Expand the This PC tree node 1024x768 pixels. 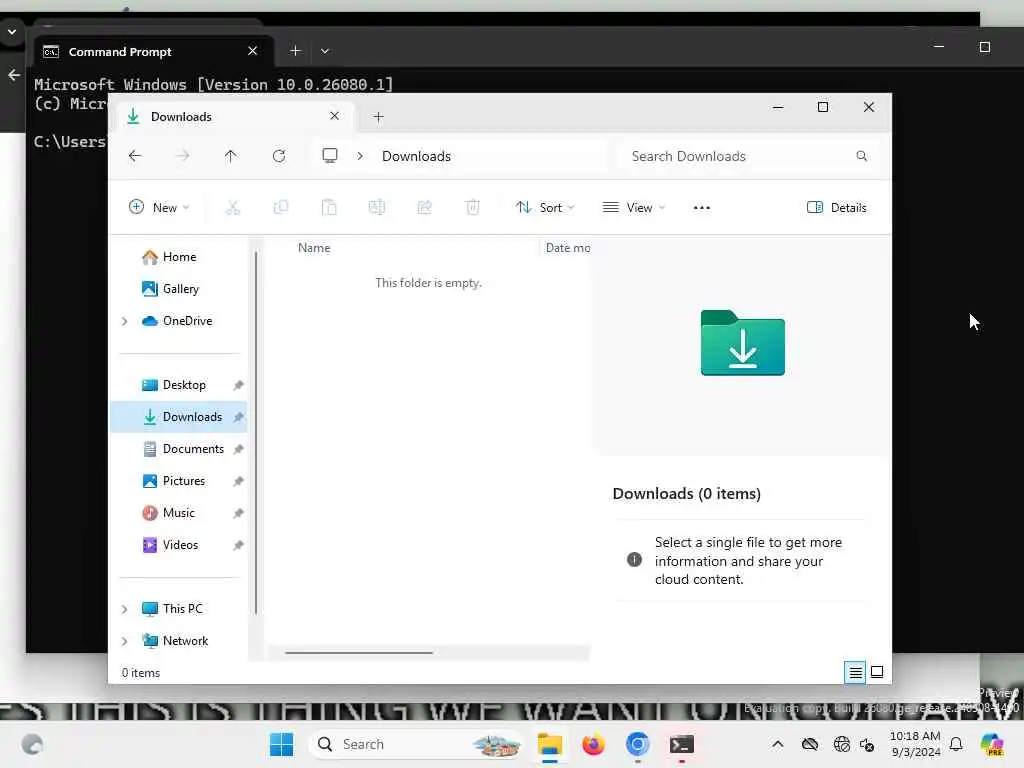(125, 609)
